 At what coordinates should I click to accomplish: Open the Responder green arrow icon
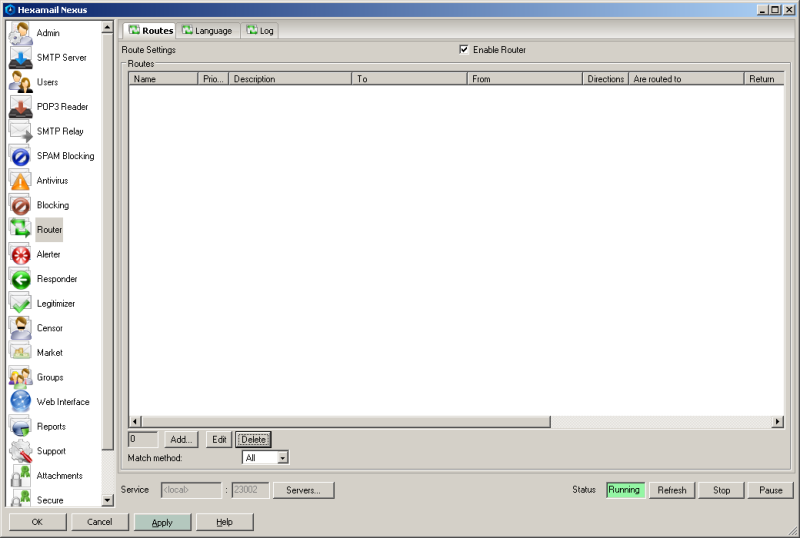[x=20, y=279]
